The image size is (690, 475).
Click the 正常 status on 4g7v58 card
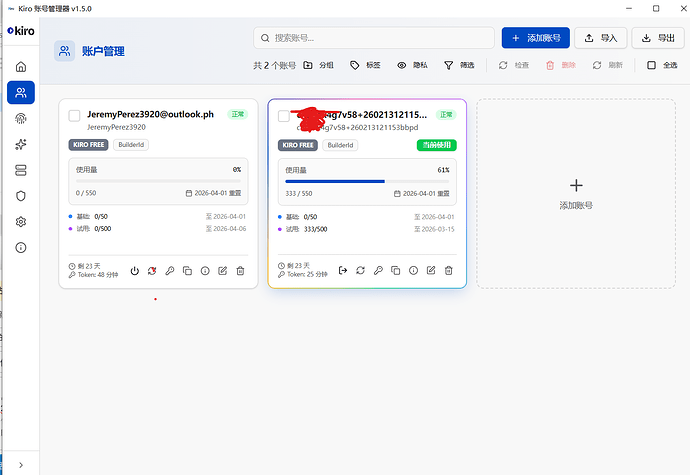[x=446, y=115]
